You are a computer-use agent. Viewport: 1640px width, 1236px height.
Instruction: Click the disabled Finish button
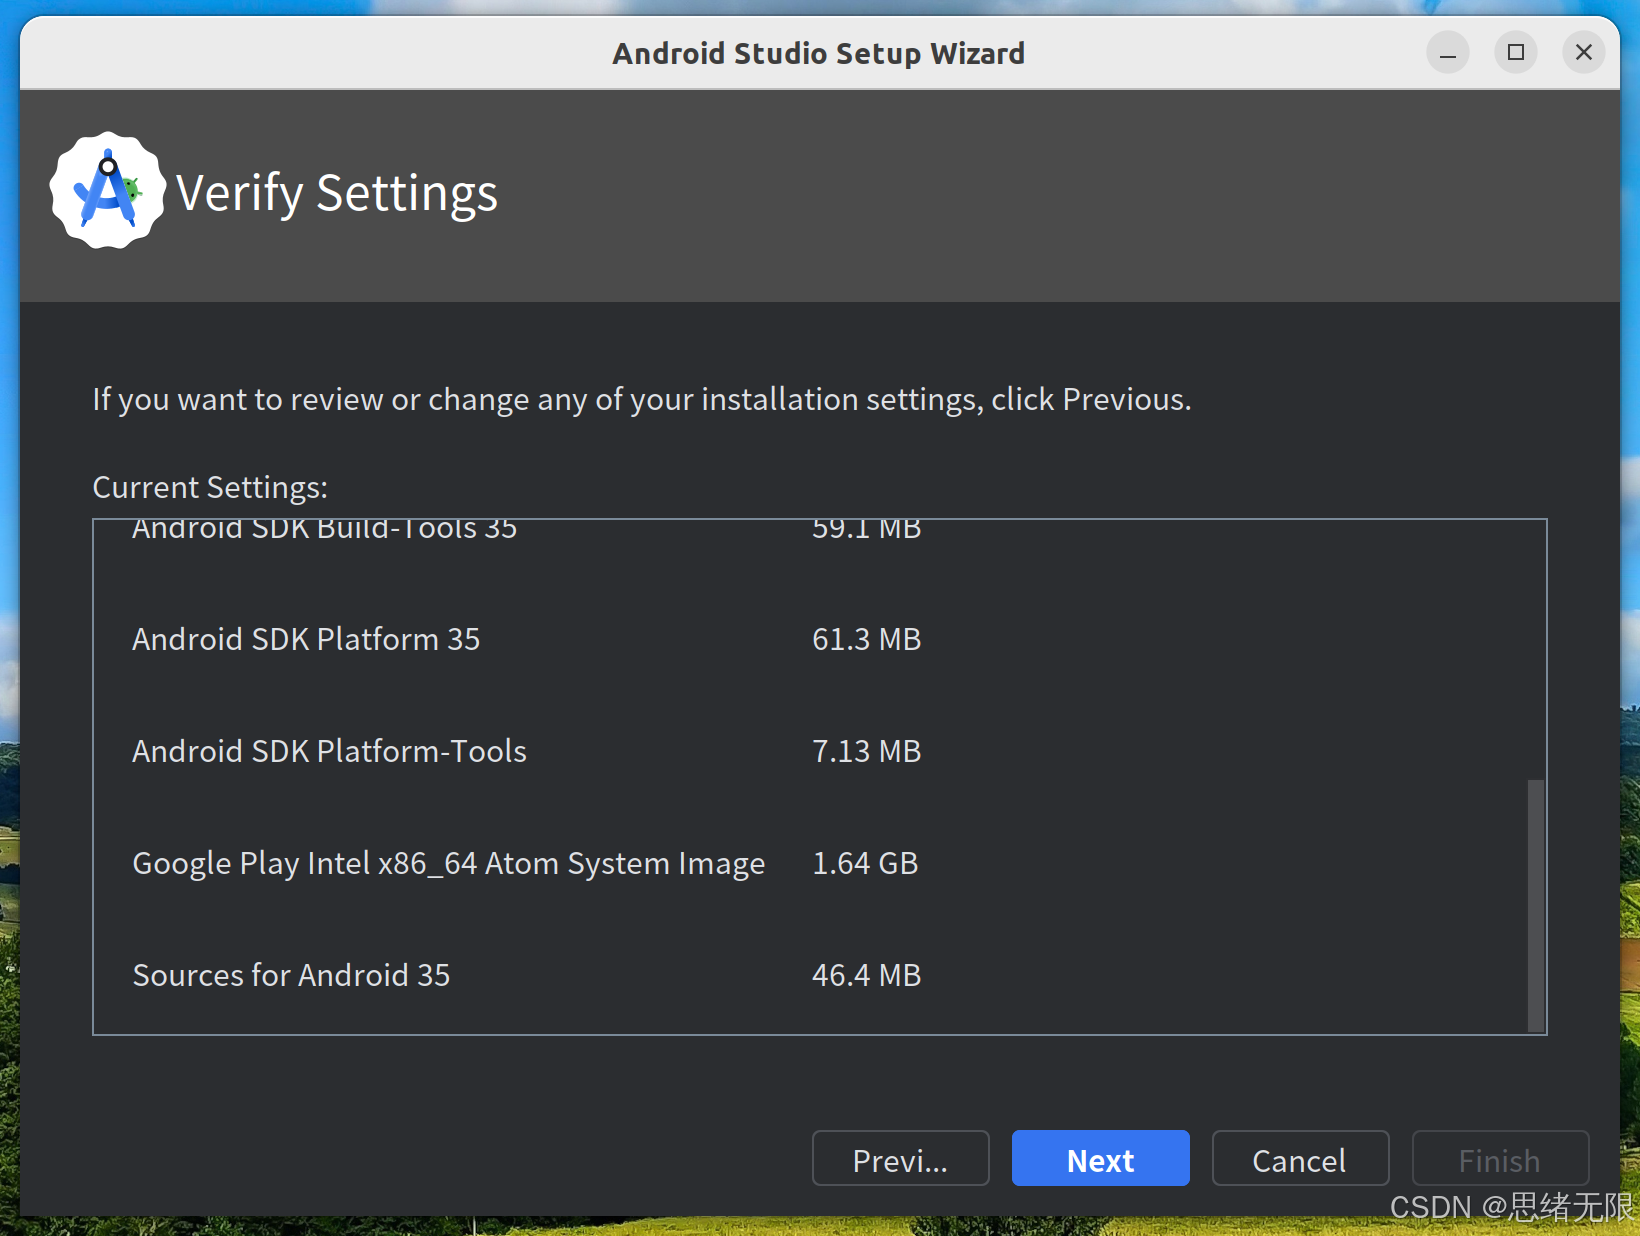pyautogui.click(x=1499, y=1159)
